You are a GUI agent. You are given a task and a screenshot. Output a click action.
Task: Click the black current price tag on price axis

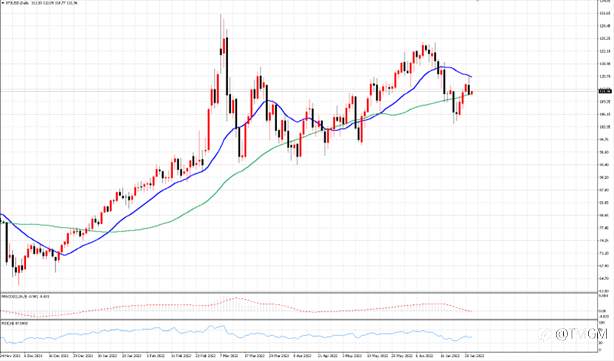[x=605, y=91]
